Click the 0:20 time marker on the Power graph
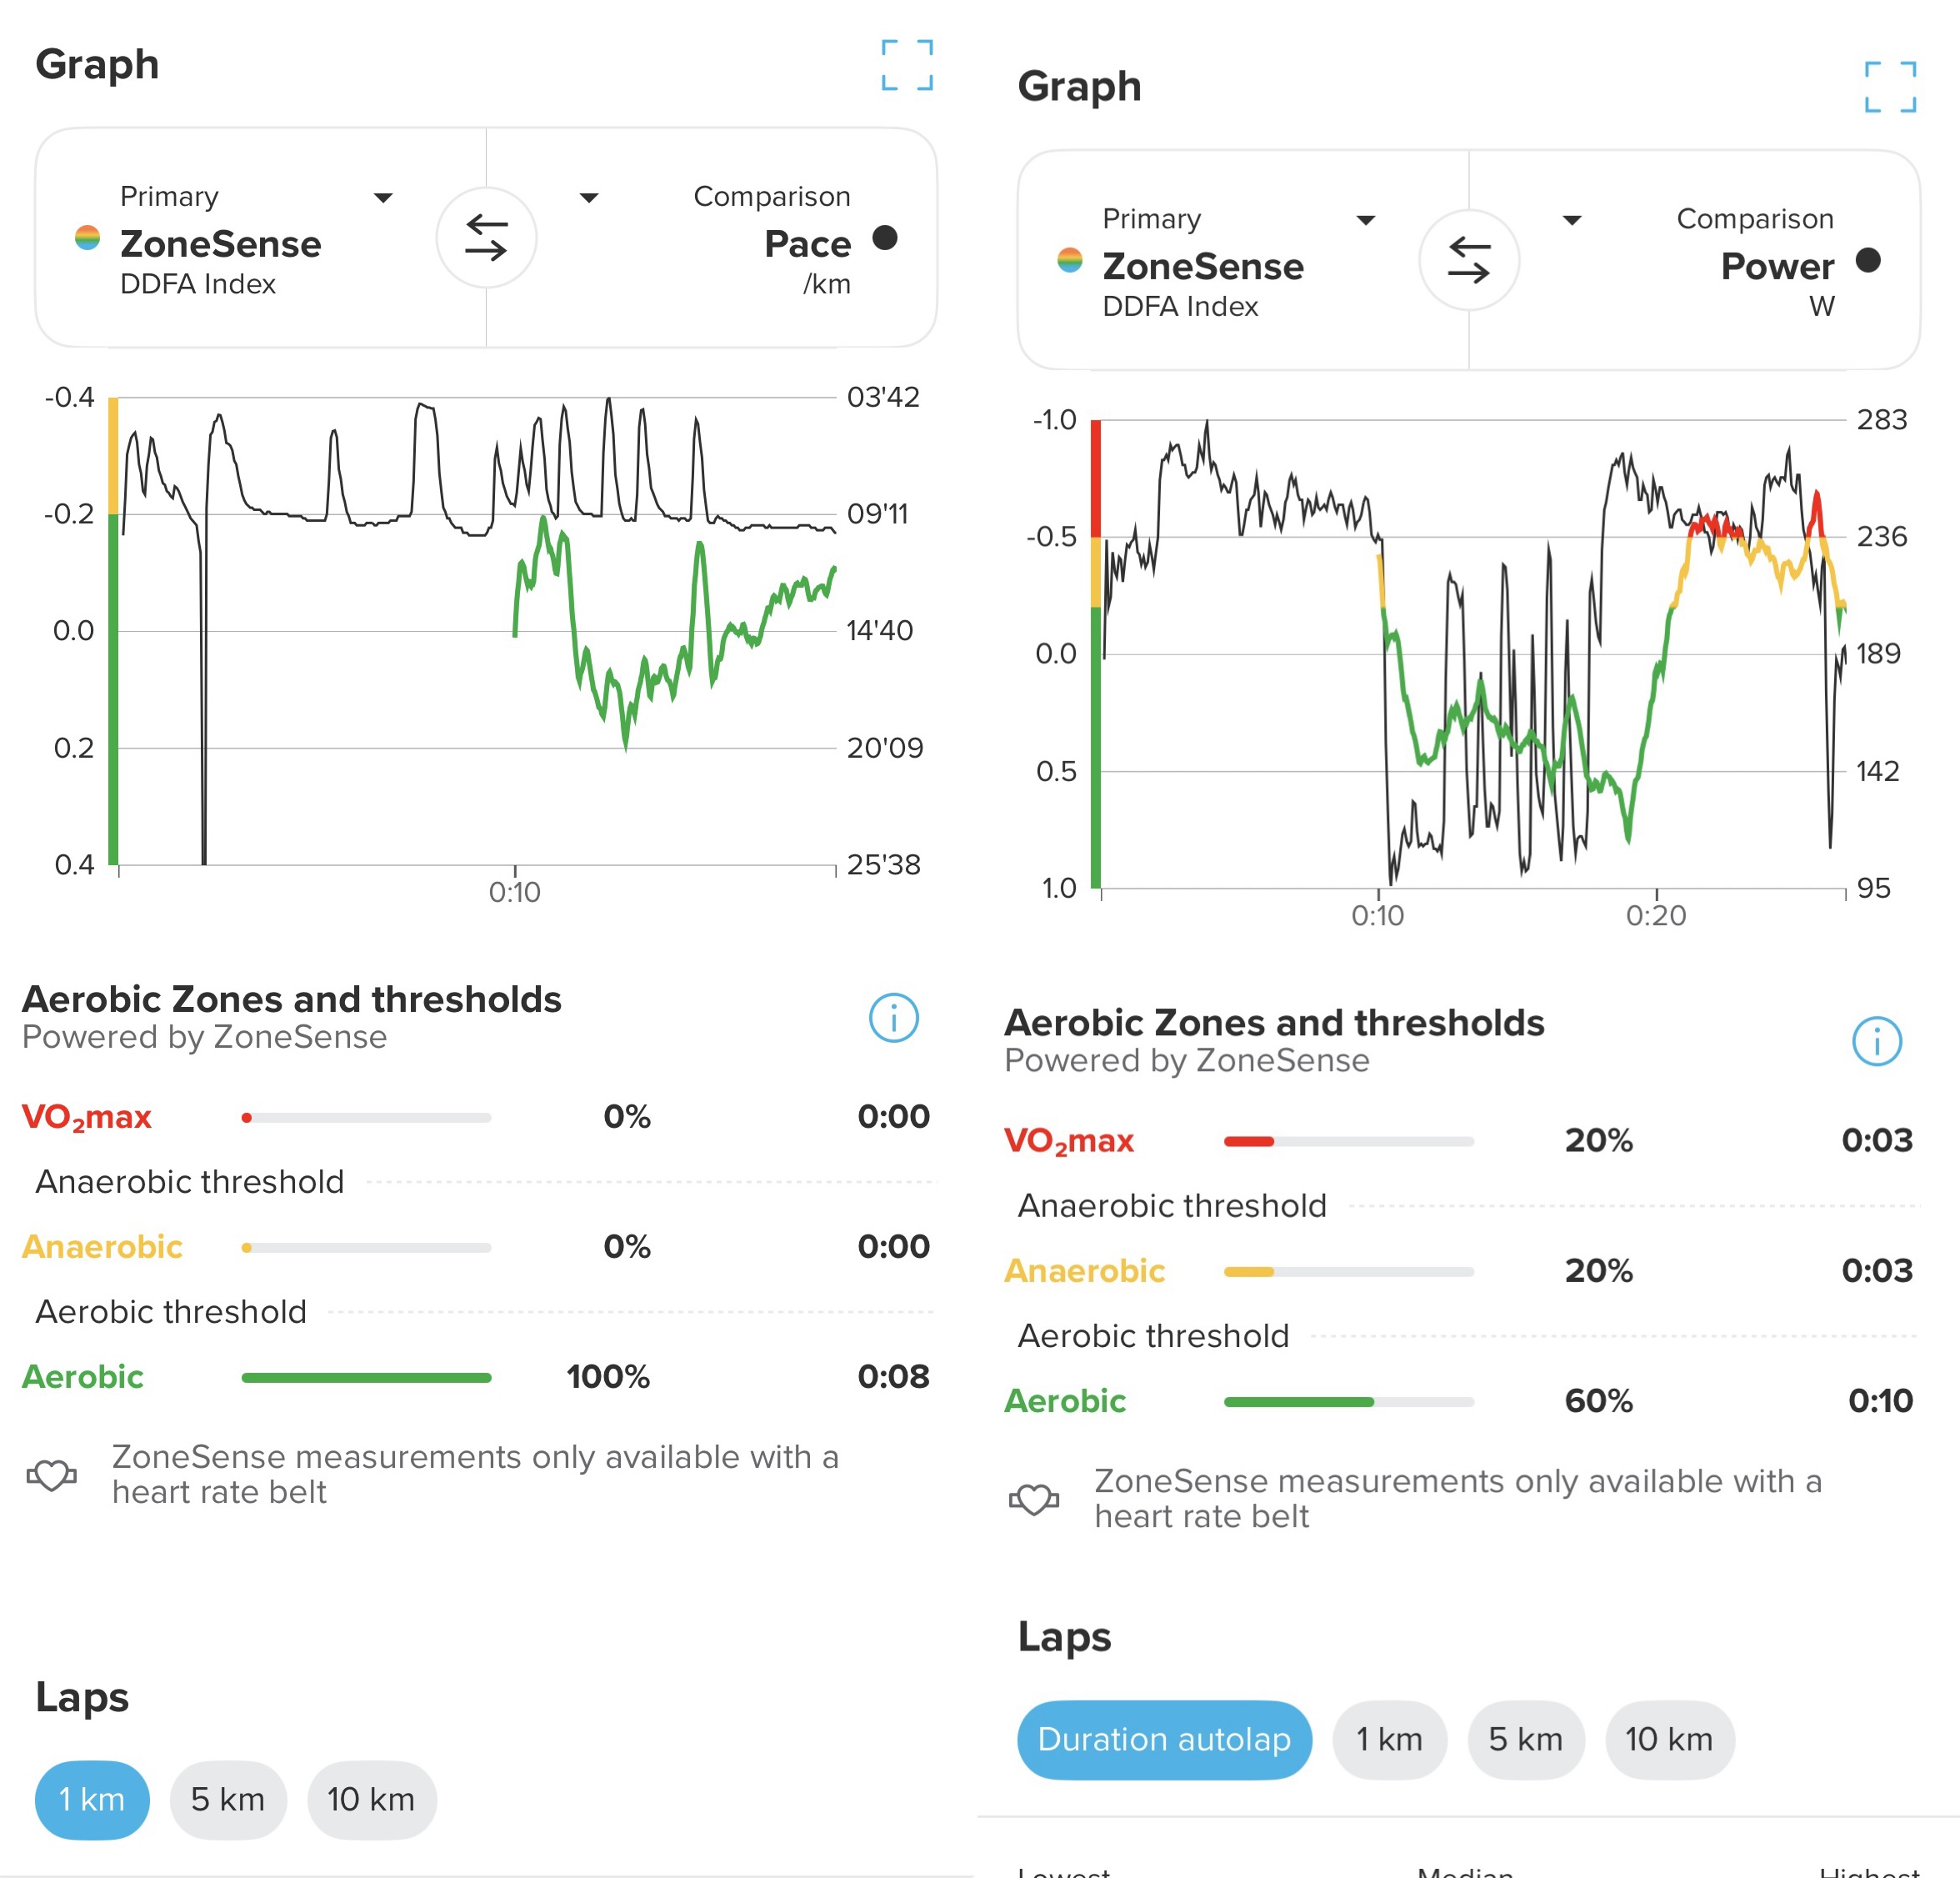The height and width of the screenshot is (1878, 1960). coord(1656,915)
